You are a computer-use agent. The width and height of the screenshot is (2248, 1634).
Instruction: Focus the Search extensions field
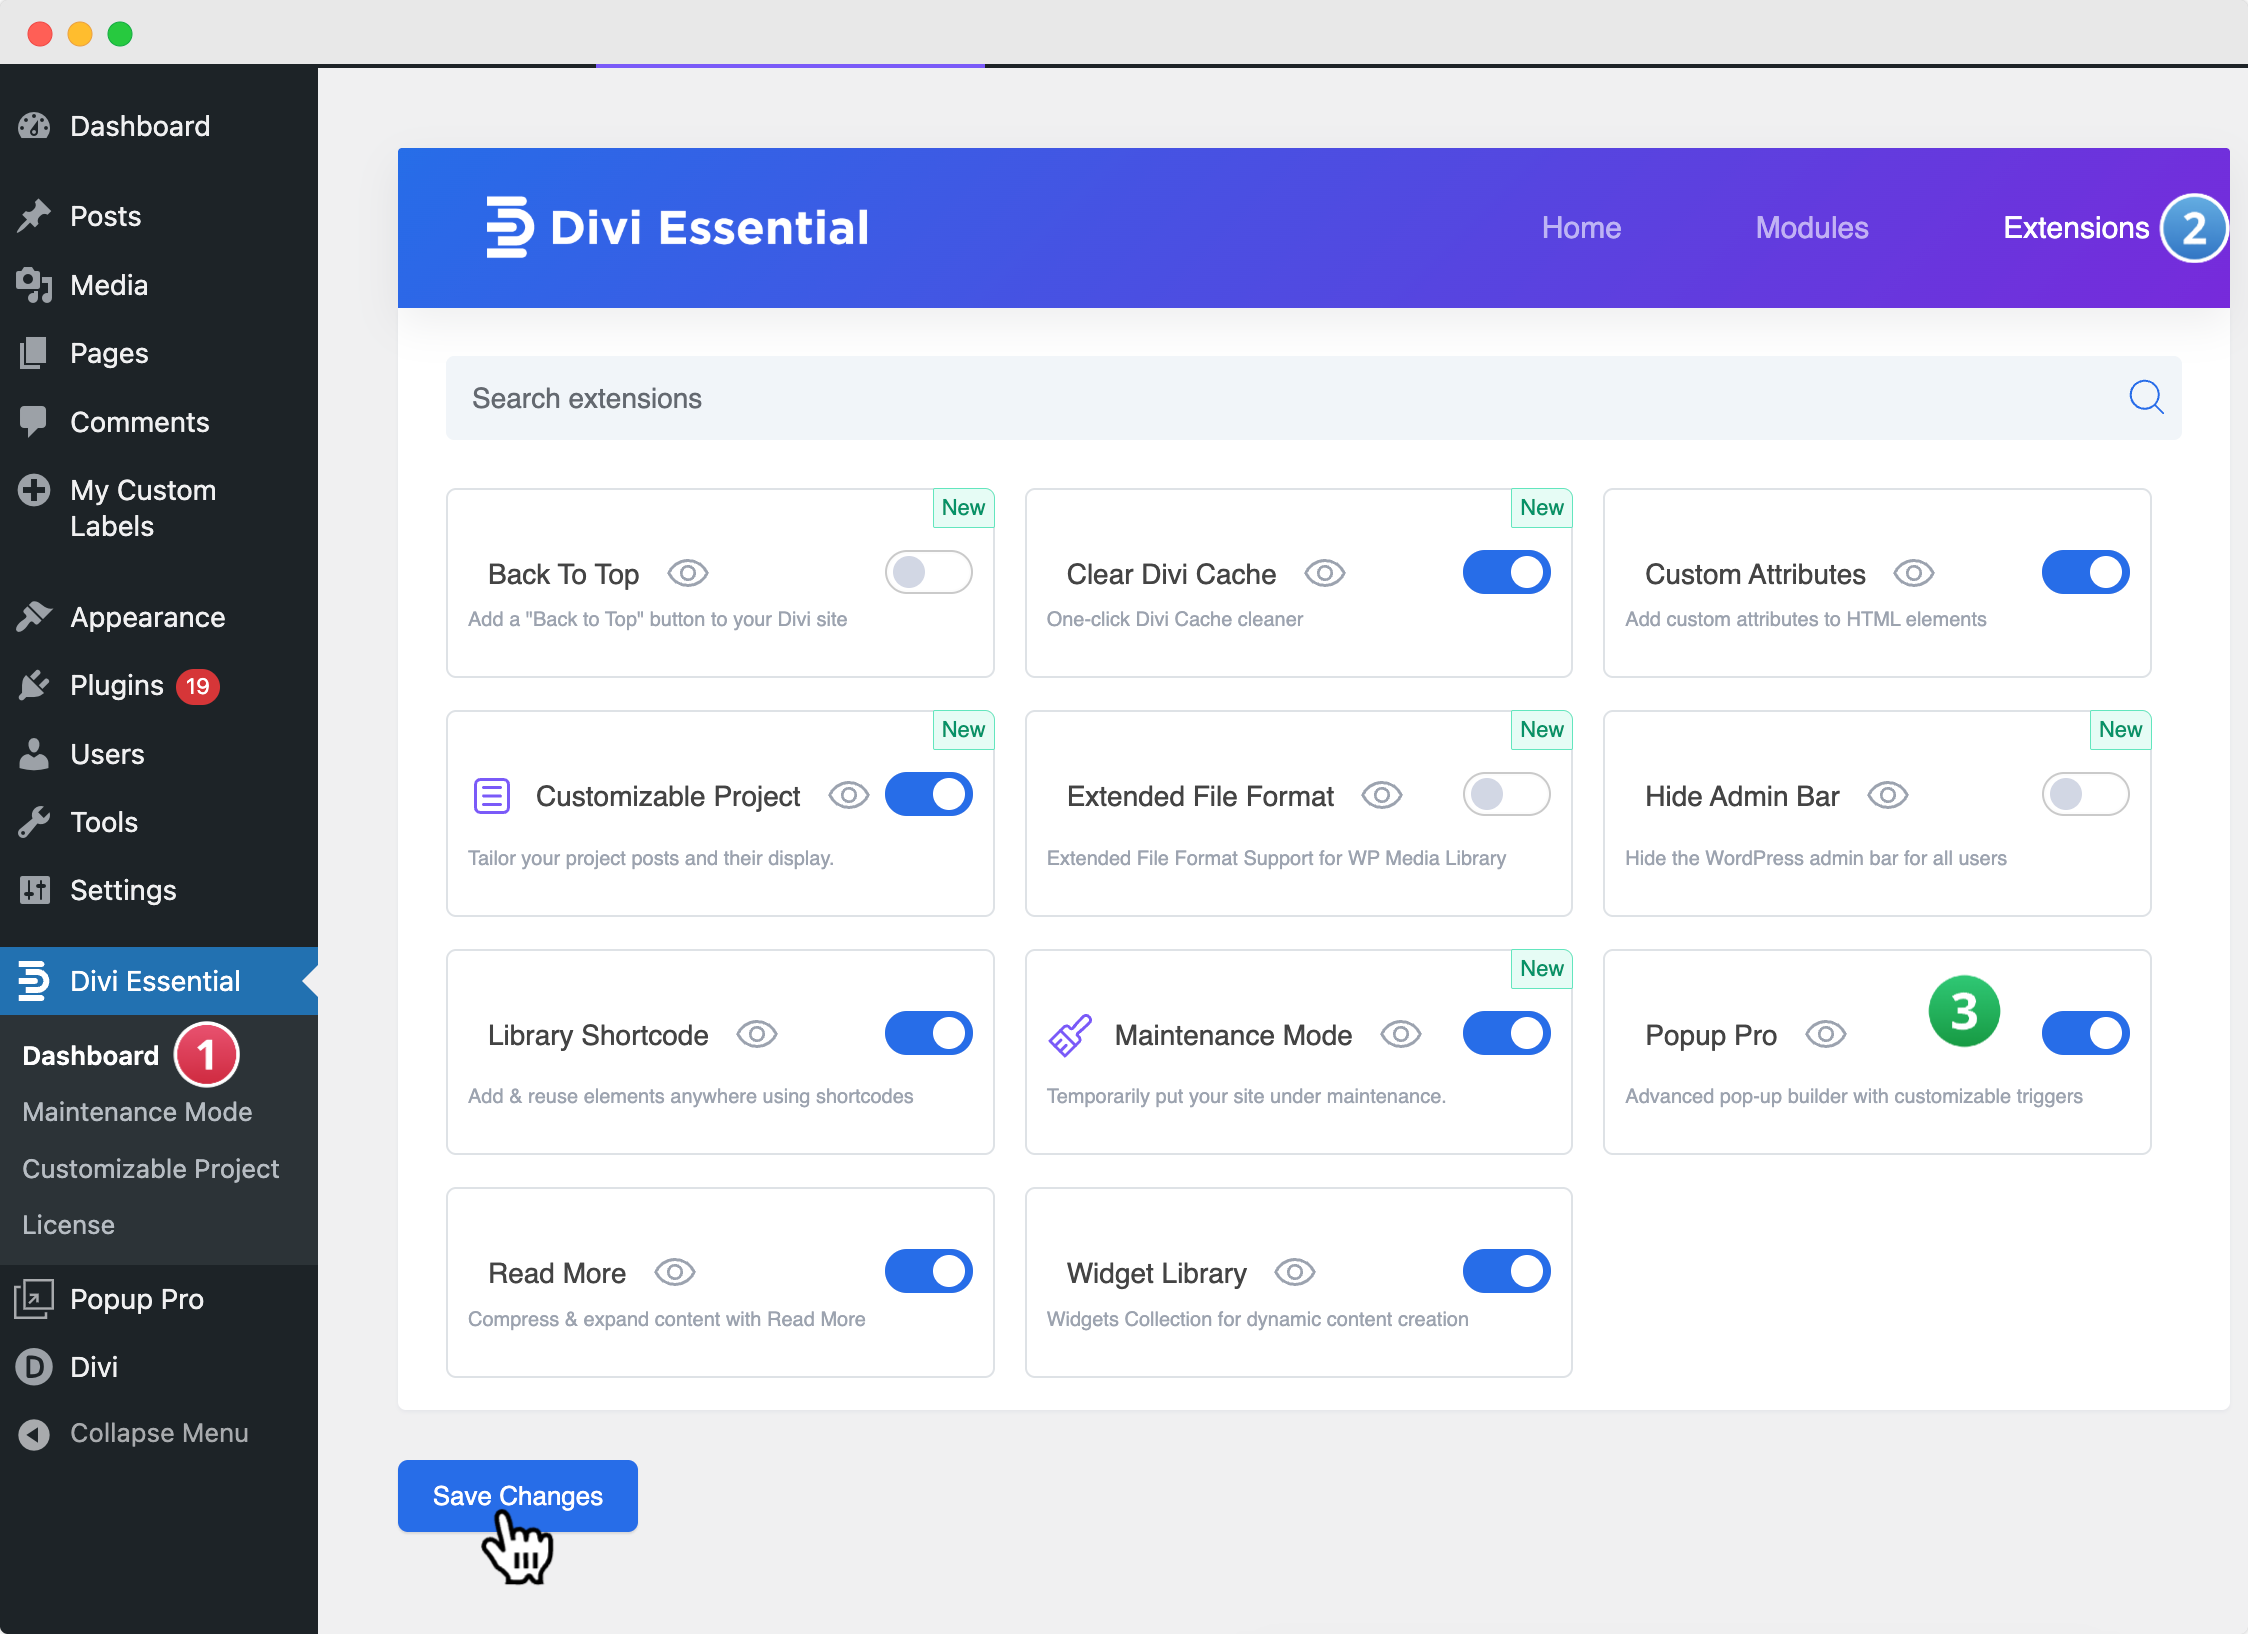[1314, 398]
